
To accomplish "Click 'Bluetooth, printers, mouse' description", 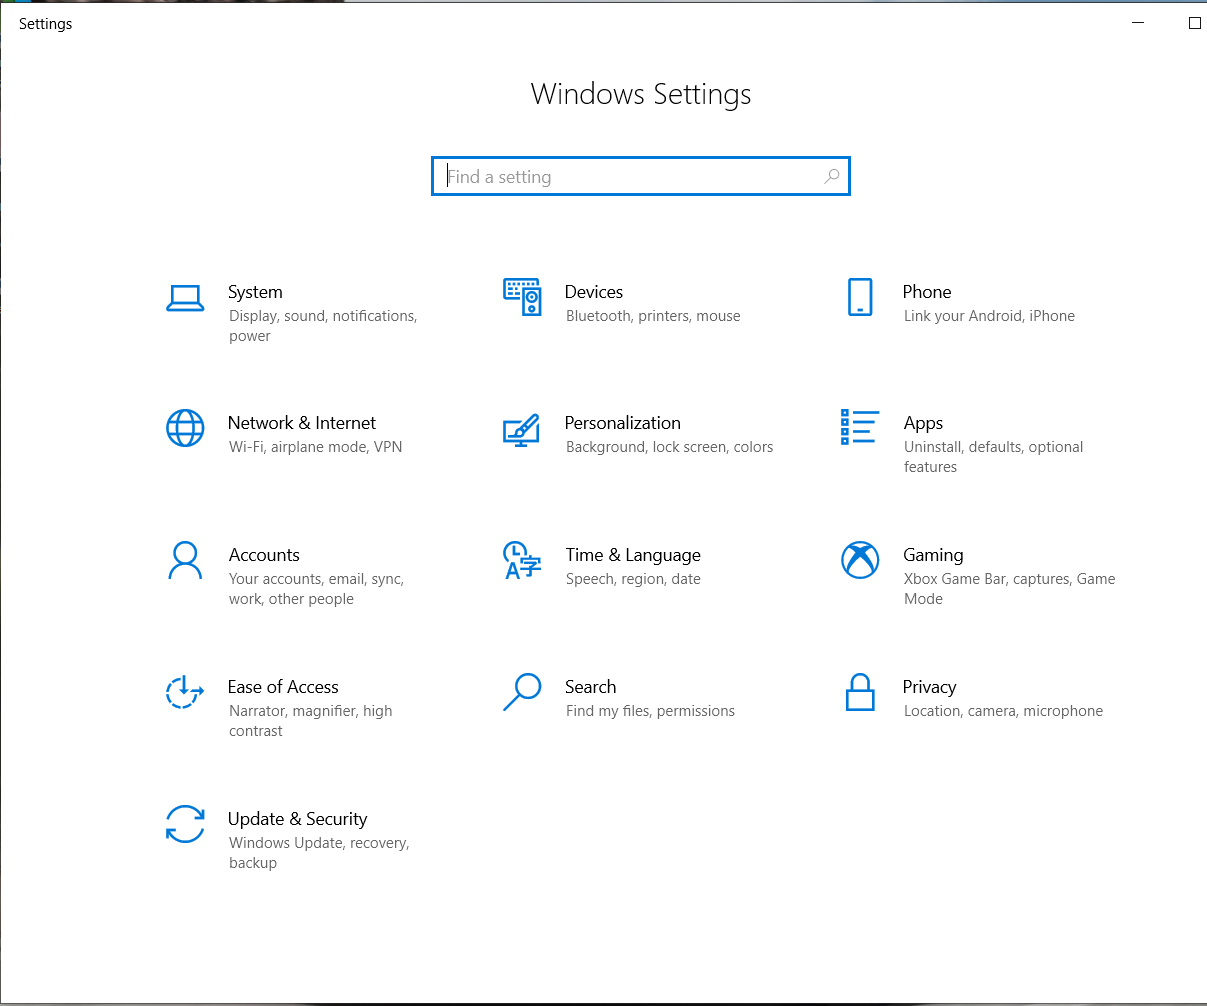I will click(x=653, y=316).
